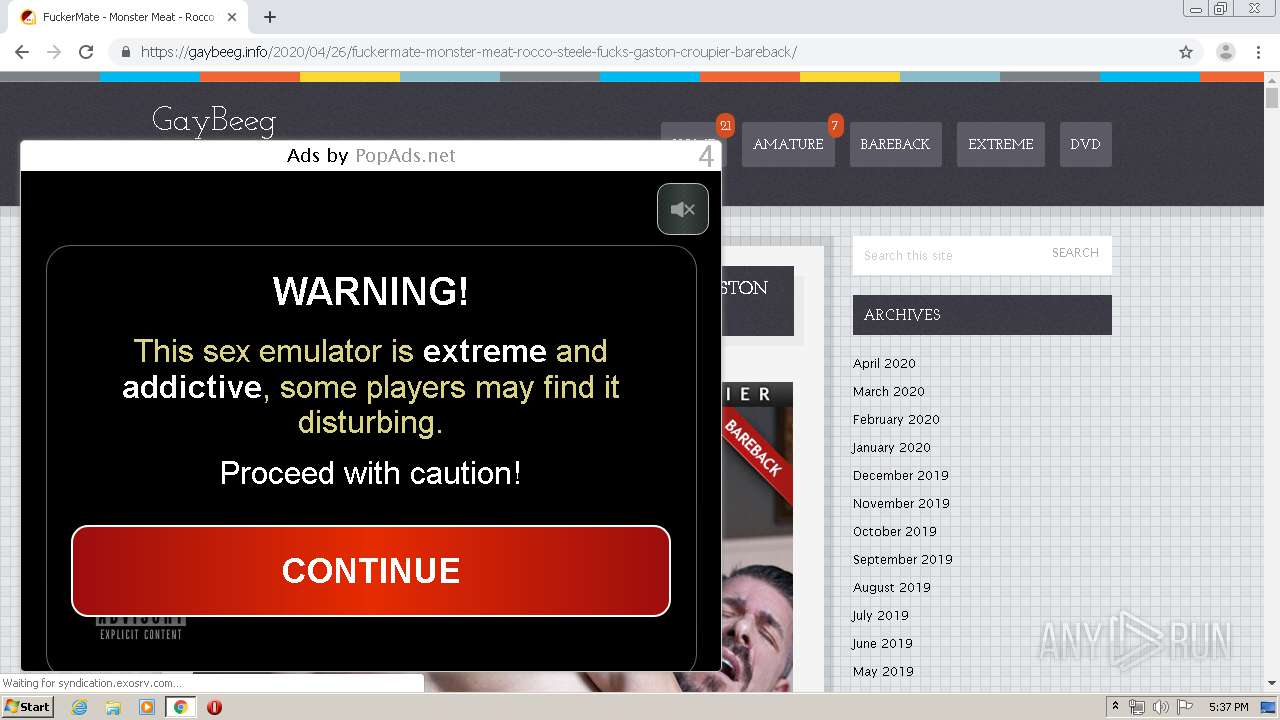This screenshot has width=1280, height=720.
Task: Show hidden system tray icons
Action: (1115, 706)
